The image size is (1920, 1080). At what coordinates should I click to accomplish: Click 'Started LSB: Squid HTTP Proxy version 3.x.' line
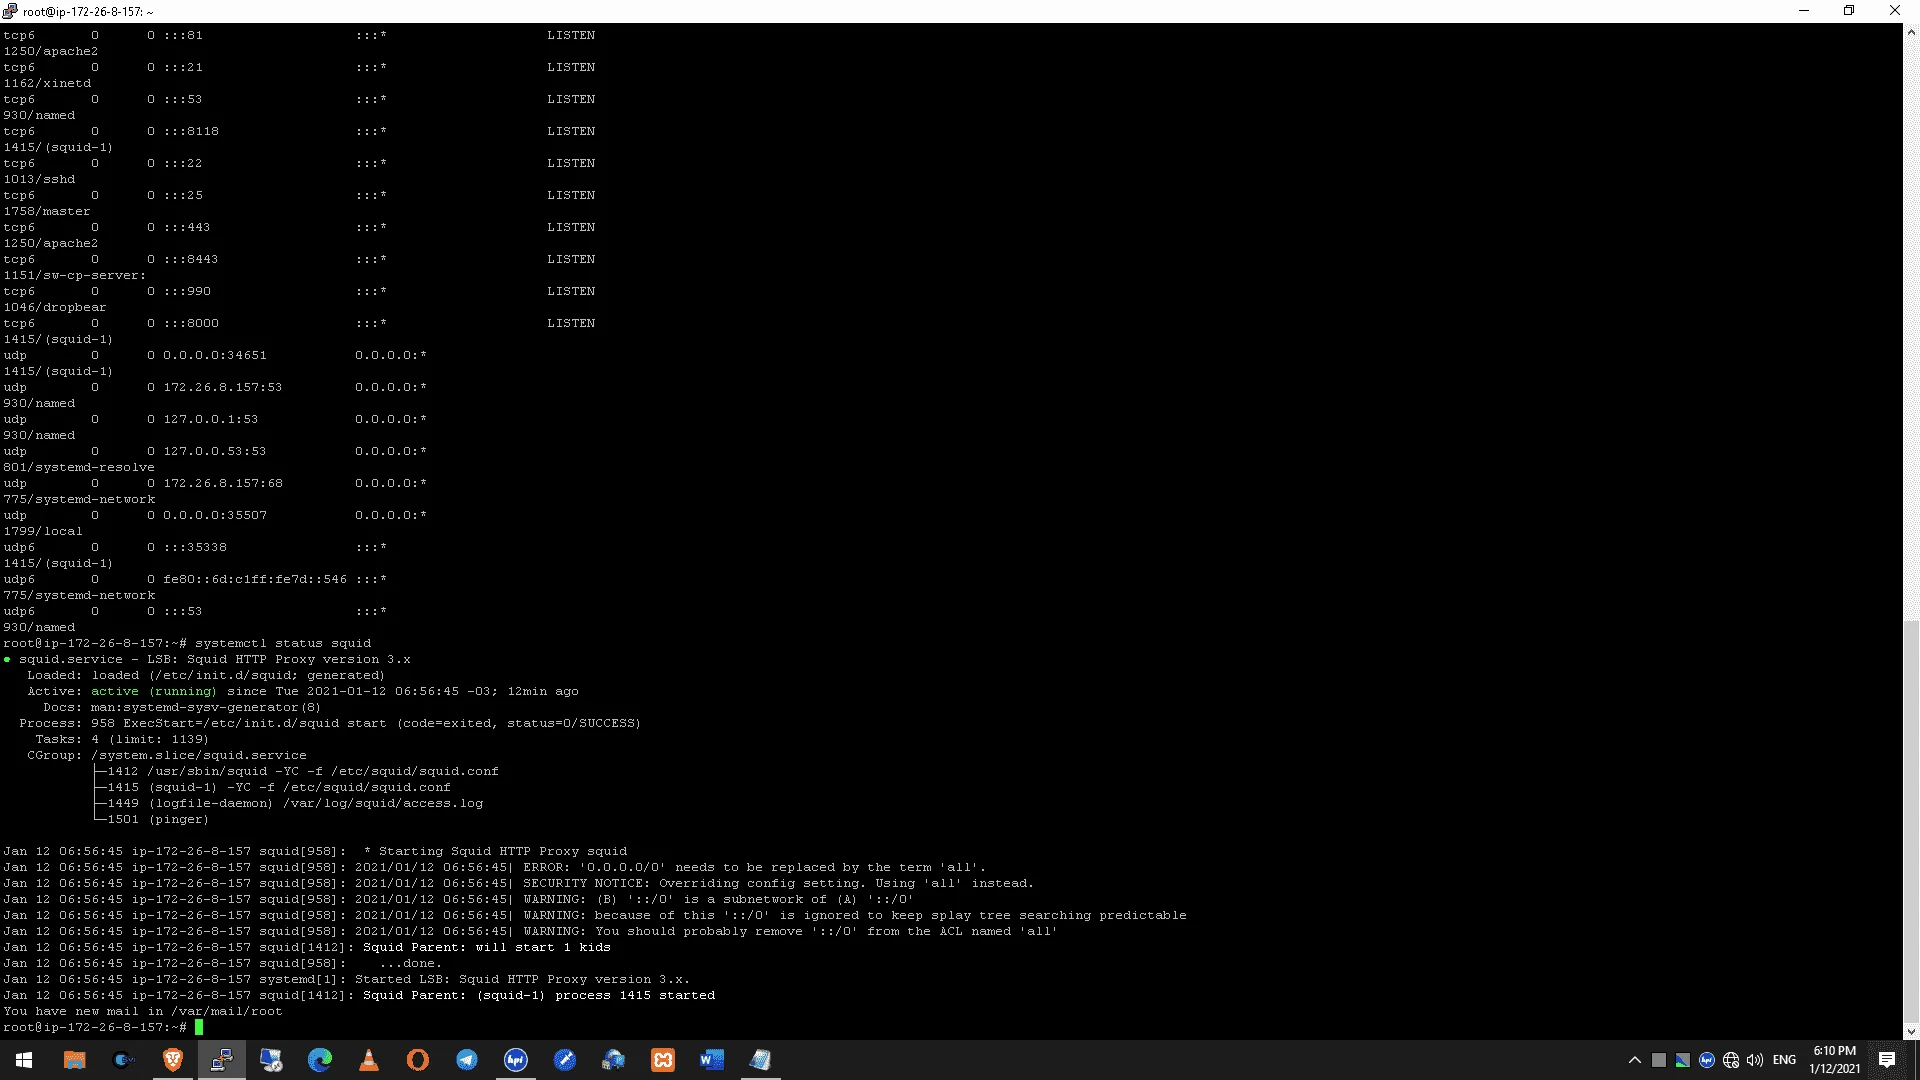click(523, 979)
